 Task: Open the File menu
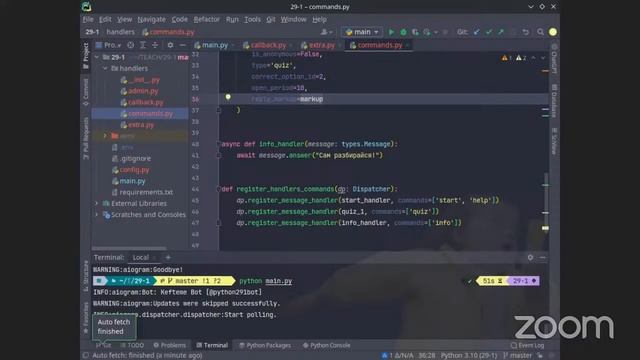(88, 19)
